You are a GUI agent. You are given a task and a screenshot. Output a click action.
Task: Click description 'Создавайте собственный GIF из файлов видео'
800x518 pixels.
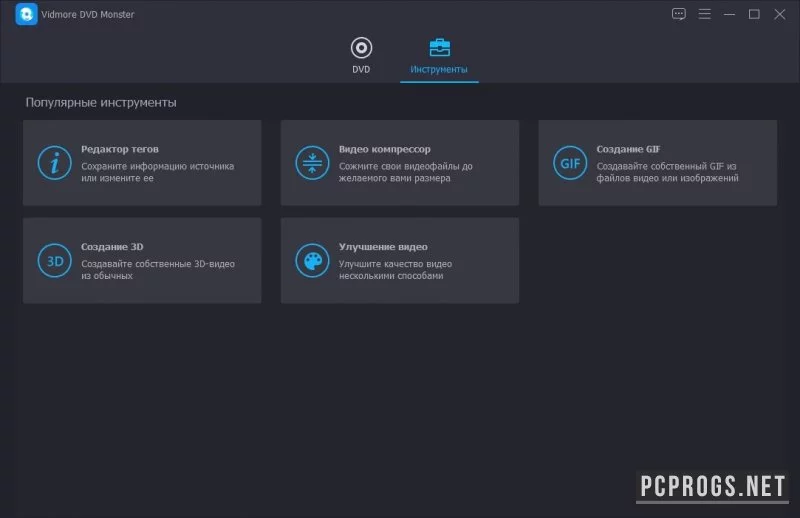[x=667, y=172]
